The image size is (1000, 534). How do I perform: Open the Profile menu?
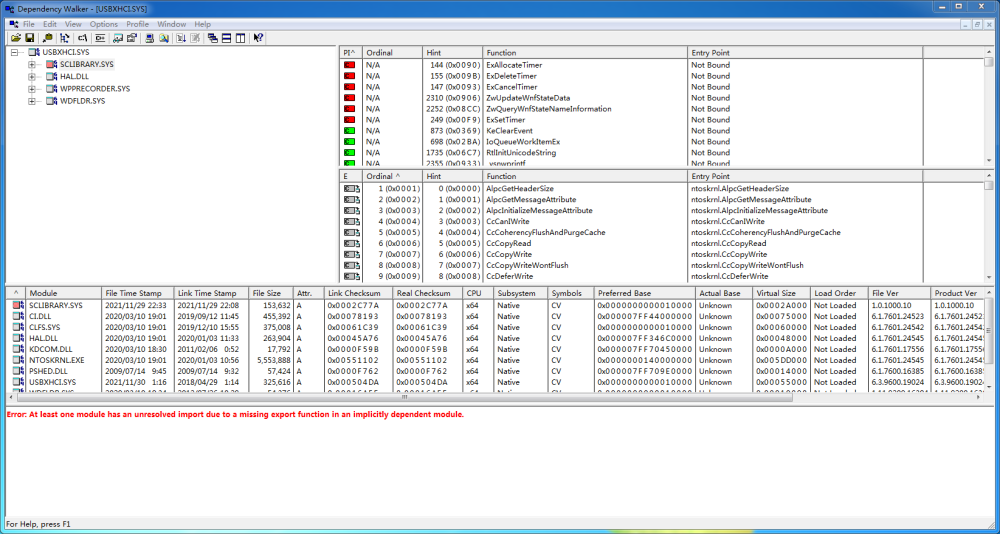coord(137,23)
